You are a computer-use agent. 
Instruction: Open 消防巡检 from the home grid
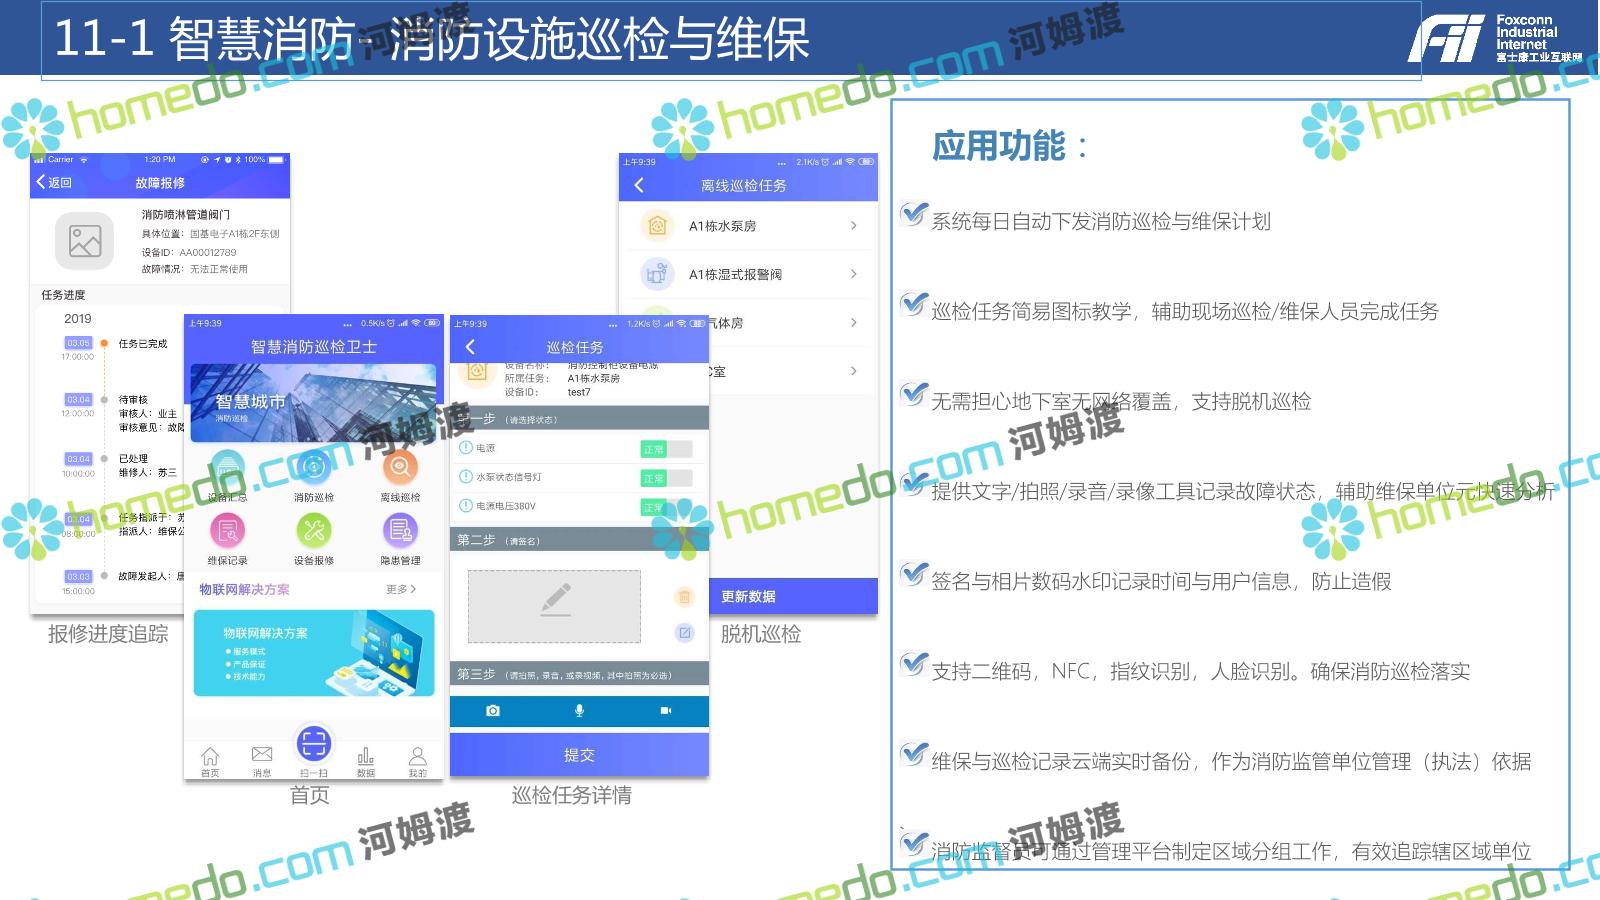pyautogui.click(x=313, y=468)
